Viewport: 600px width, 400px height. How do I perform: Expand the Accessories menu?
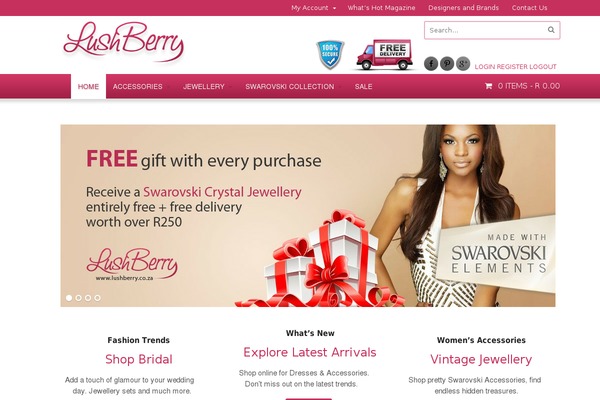tap(138, 87)
